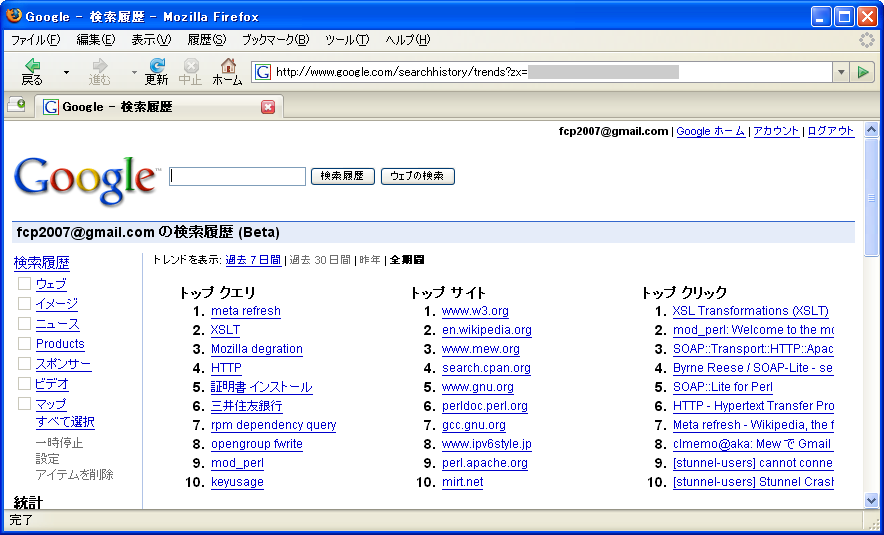
Task: Tick the マップ checkbox
Action: tap(24, 403)
